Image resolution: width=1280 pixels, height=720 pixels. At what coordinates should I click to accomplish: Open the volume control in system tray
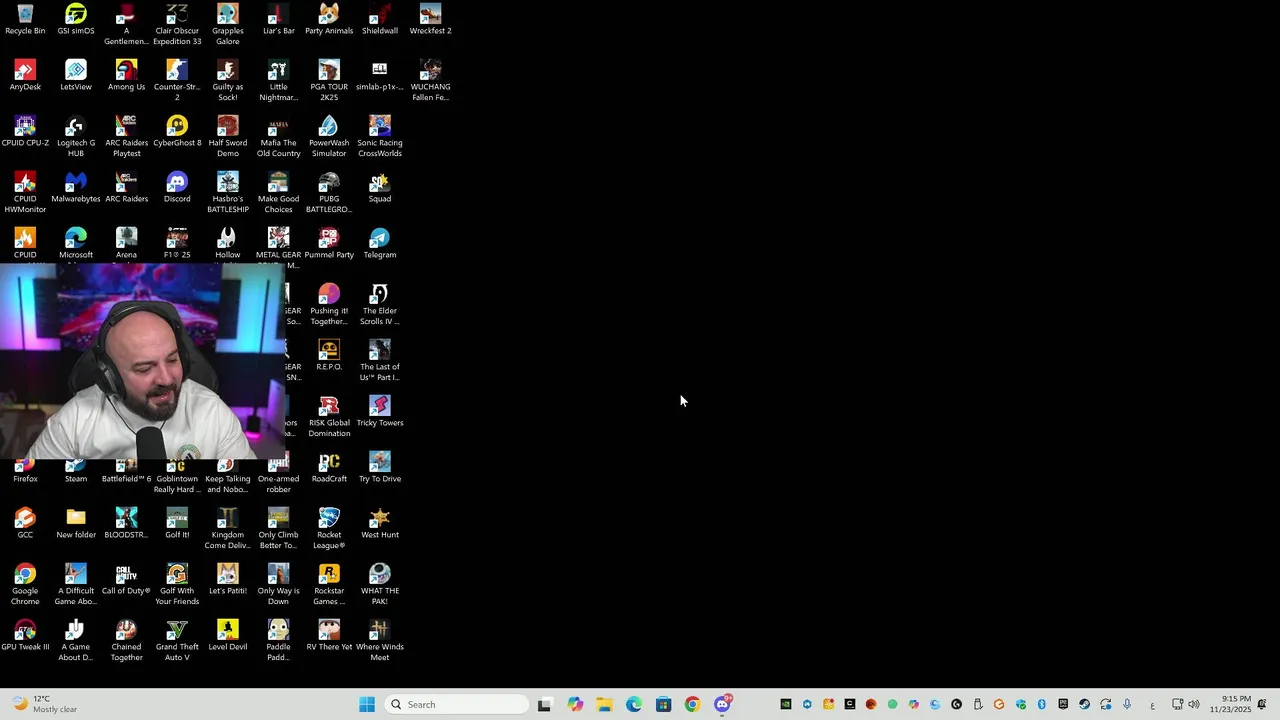(1194, 705)
